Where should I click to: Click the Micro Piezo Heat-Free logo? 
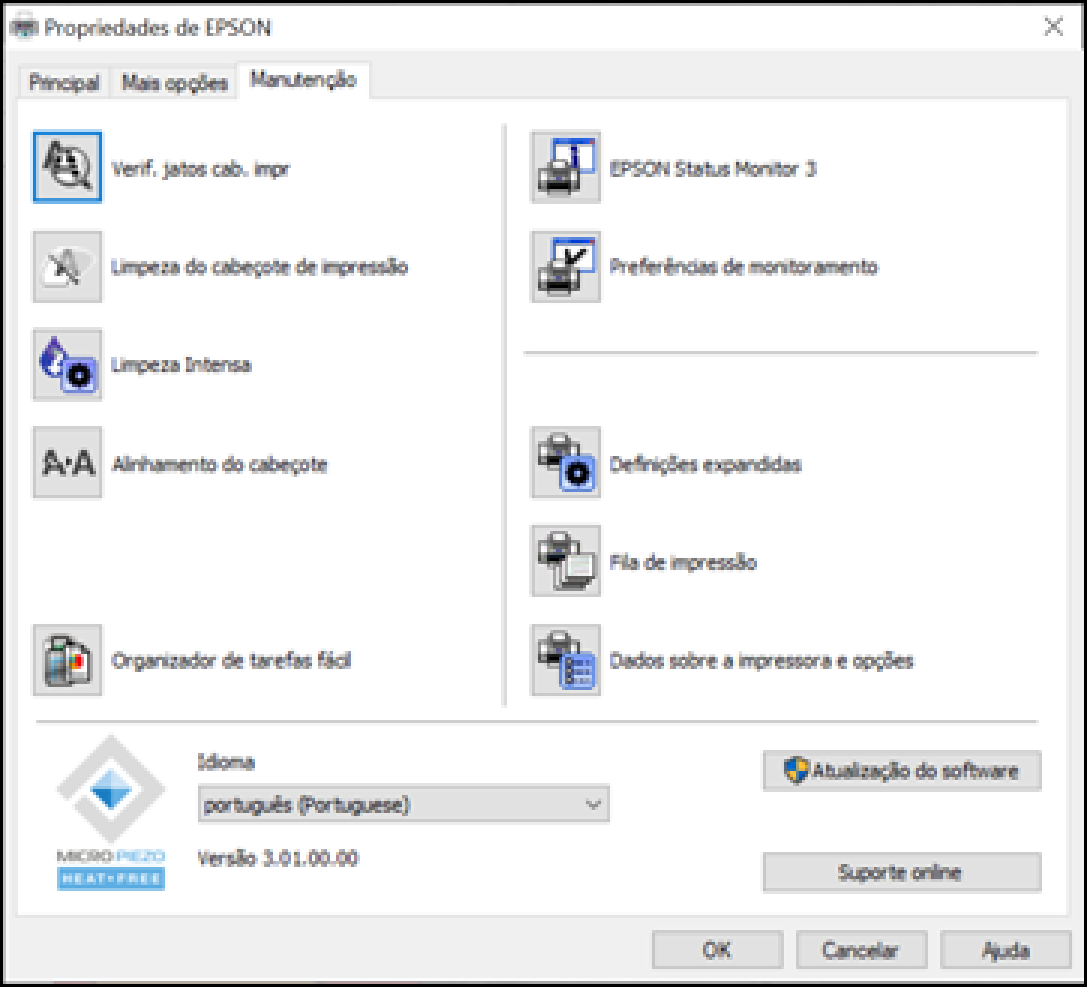tap(111, 814)
